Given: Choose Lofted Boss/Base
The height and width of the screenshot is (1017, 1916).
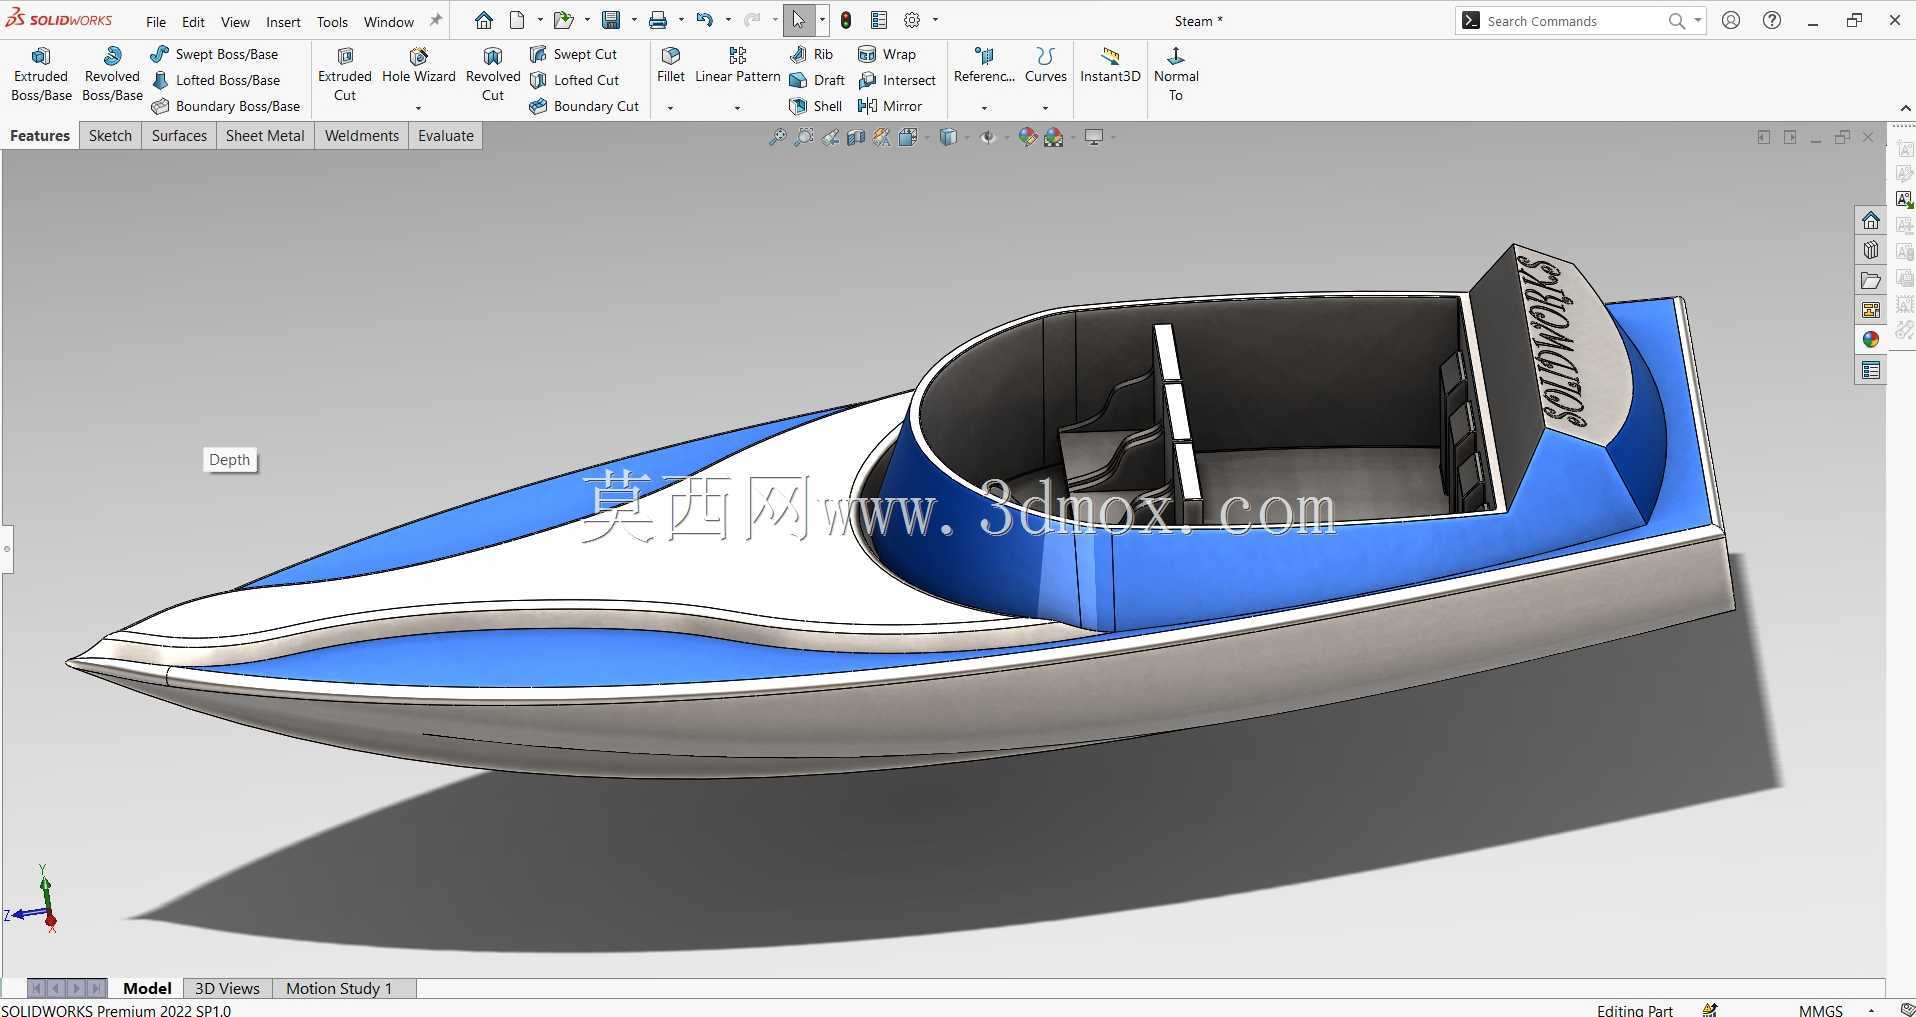Looking at the screenshot, I should tap(216, 80).
